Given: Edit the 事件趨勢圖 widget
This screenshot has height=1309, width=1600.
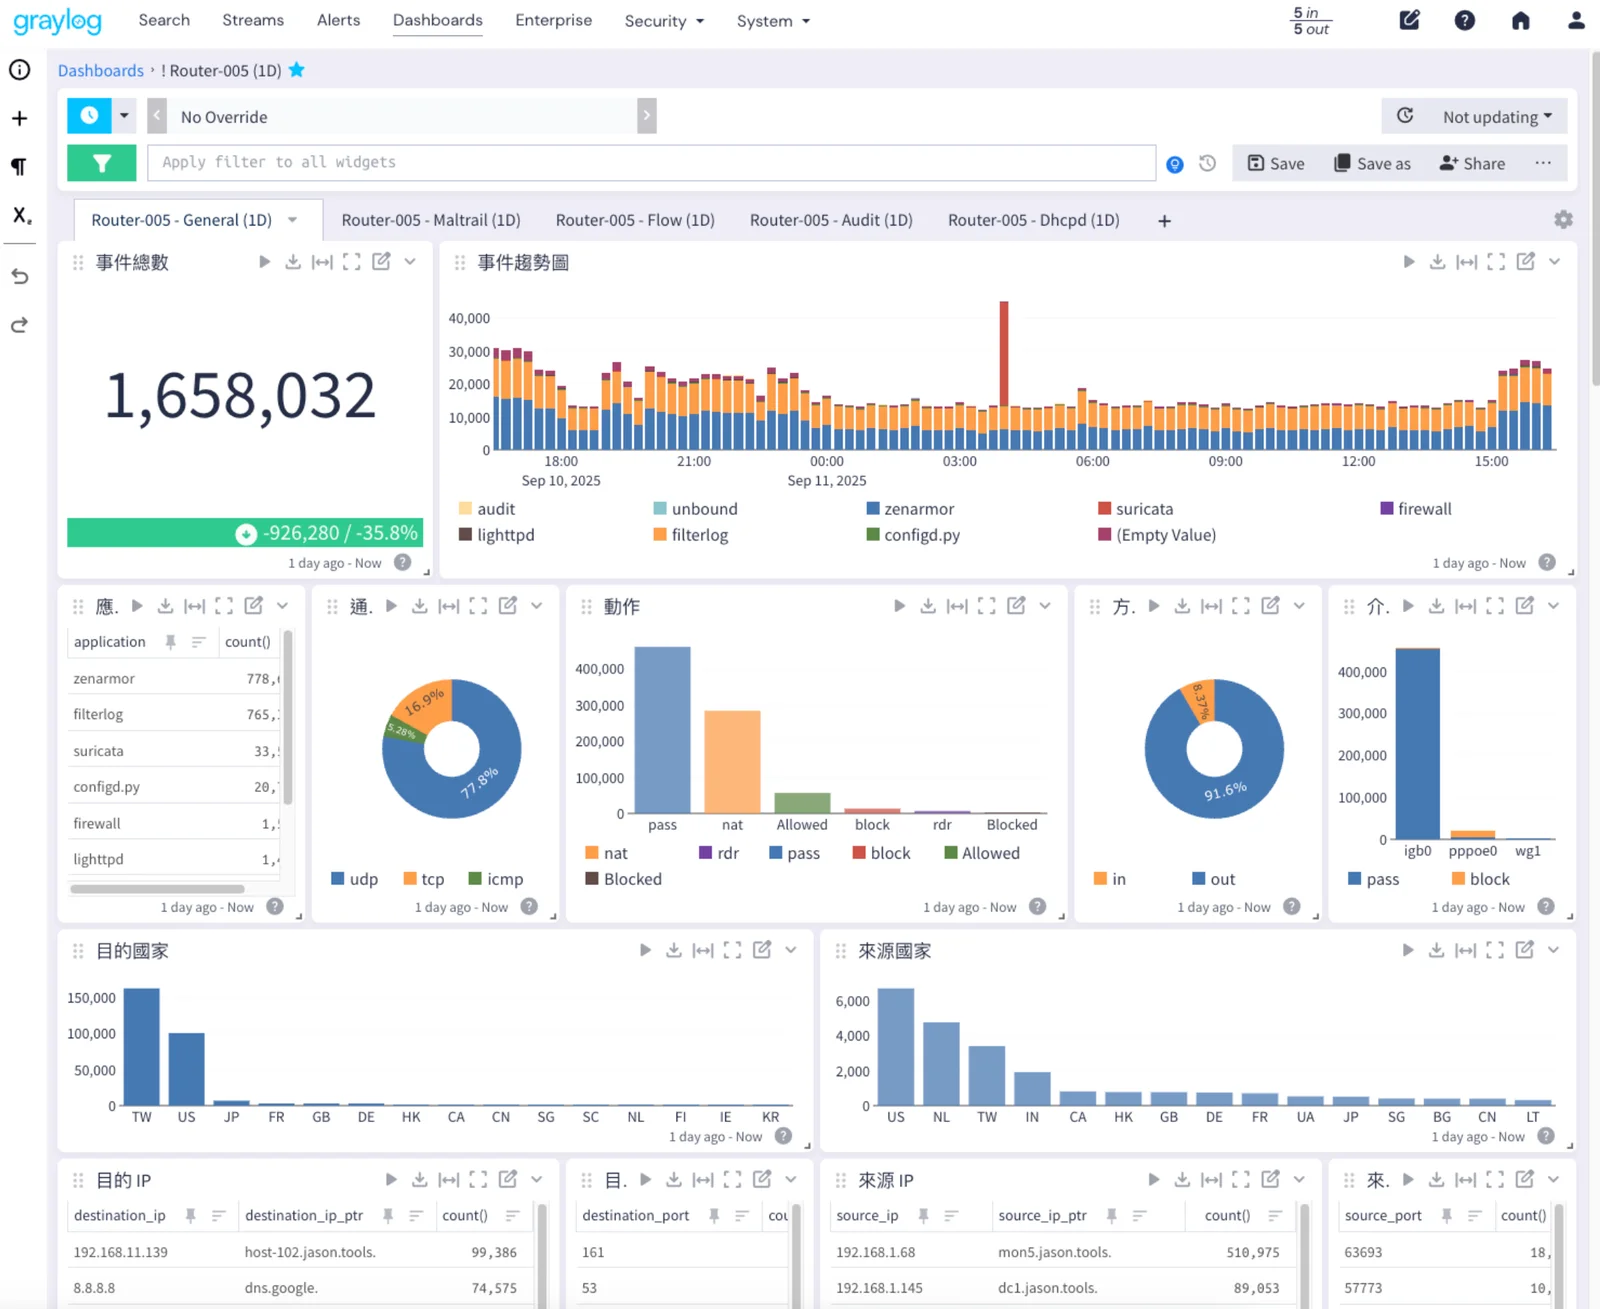Looking at the screenshot, I should [x=1525, y=262].
